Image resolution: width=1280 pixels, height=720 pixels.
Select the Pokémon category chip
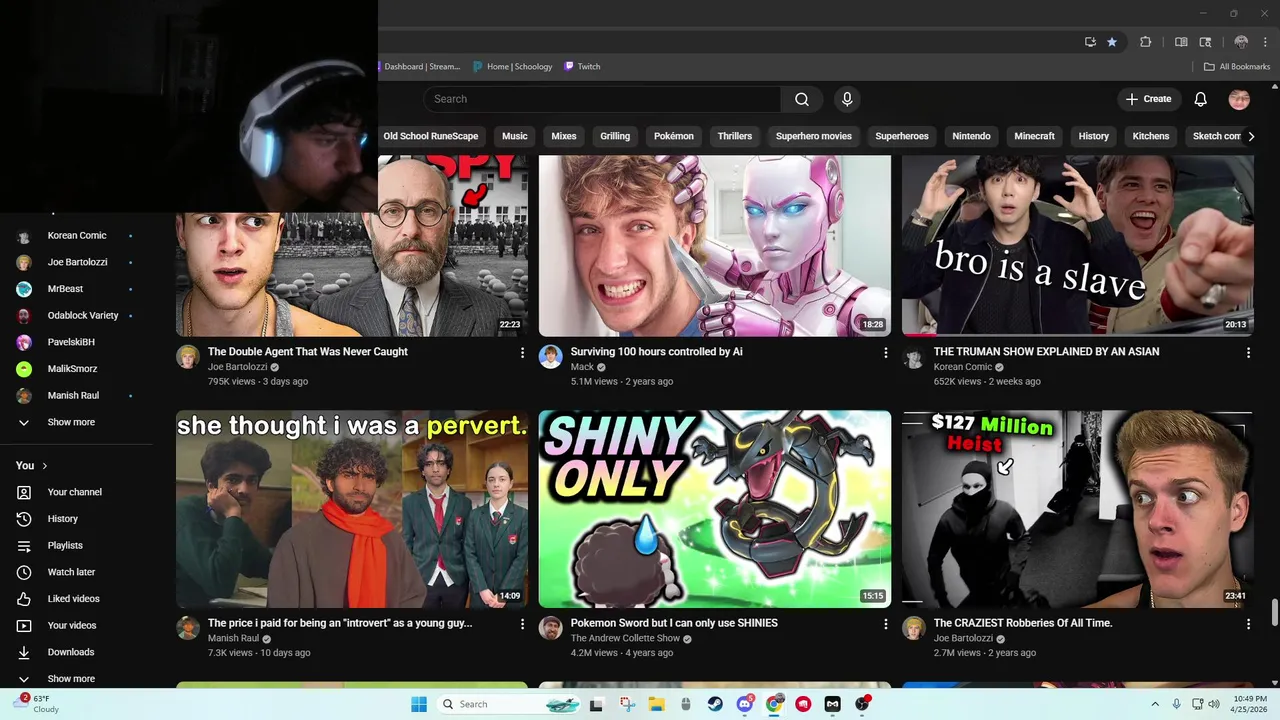coord(674,136)
